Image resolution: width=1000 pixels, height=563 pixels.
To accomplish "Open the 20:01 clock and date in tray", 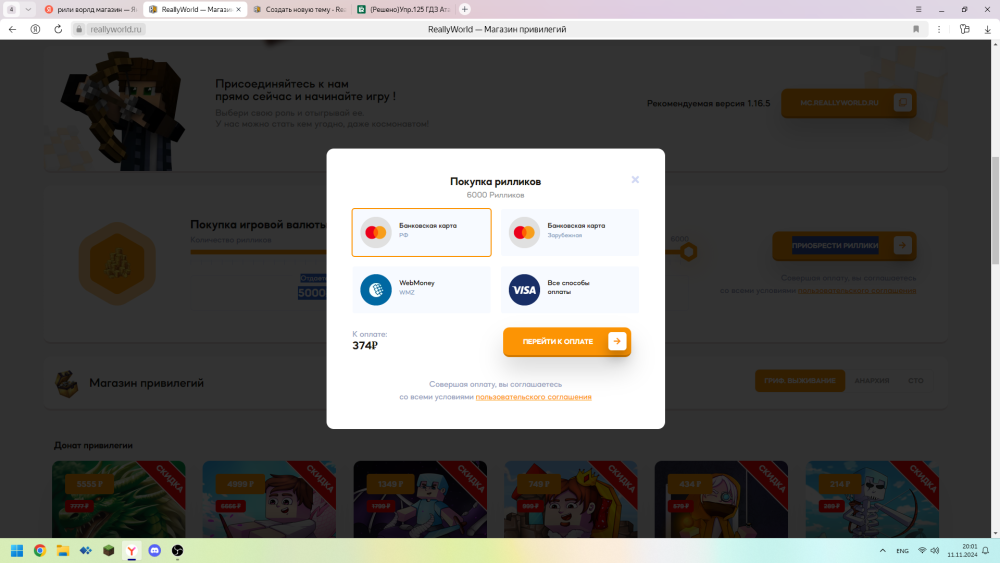I will 962,551.
